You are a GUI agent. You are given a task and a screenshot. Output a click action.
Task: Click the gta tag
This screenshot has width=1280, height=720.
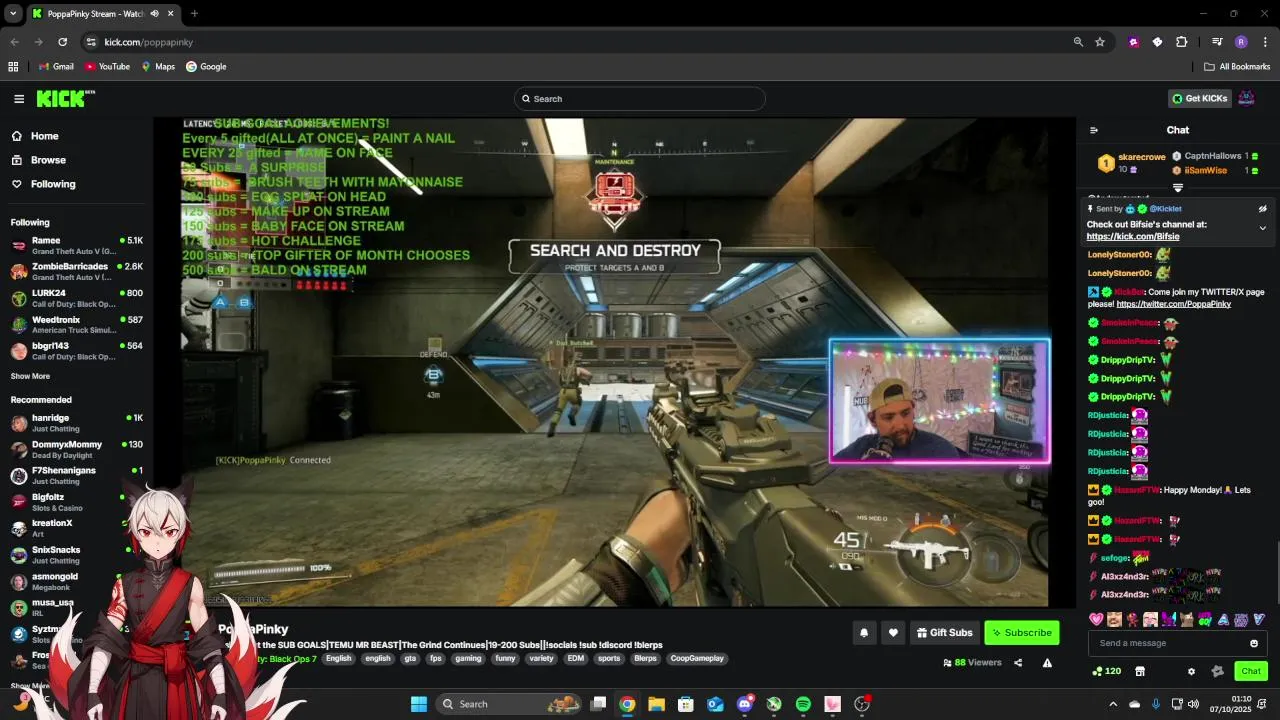pyautogui.click(x=410, y=659)
